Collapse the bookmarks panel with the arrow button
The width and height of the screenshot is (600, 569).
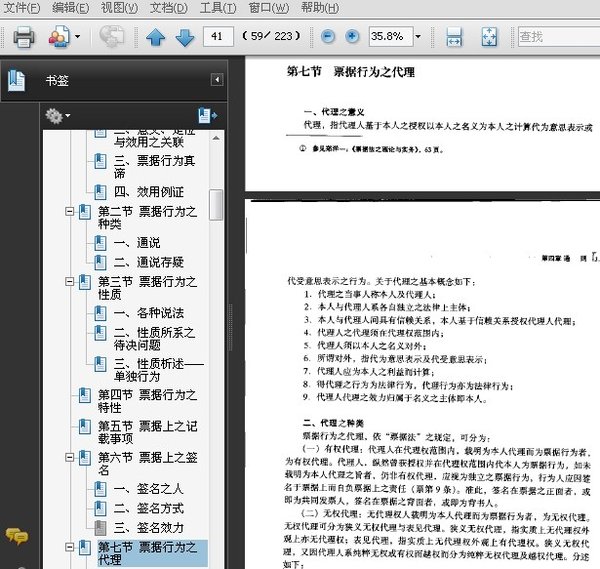pyautogui.click(x=217, y=80)
